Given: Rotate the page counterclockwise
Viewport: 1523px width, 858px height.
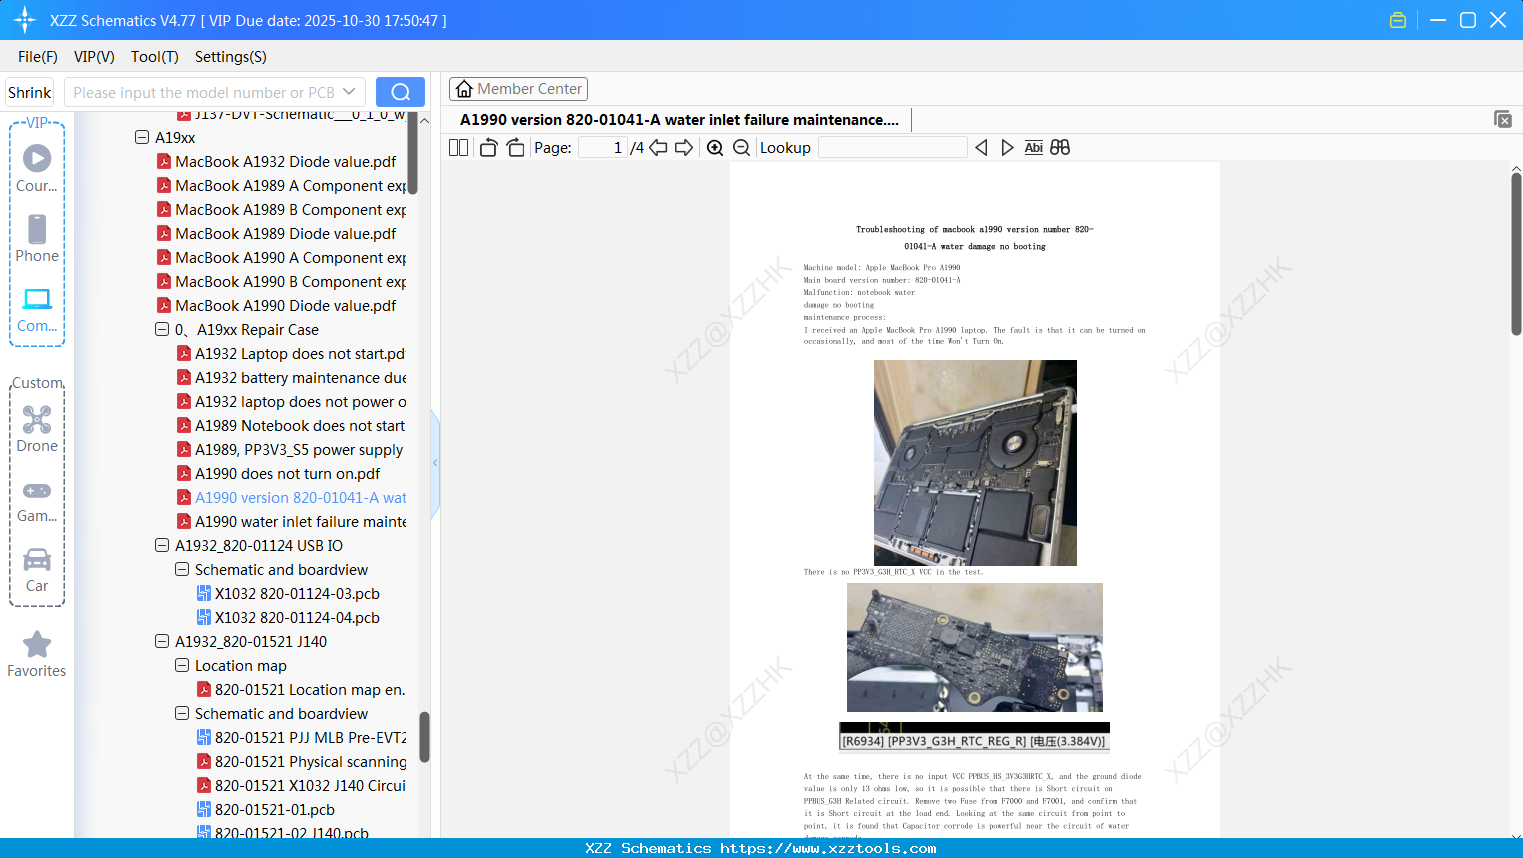Looking at the screenshot, I should click(x=489, y=148).
